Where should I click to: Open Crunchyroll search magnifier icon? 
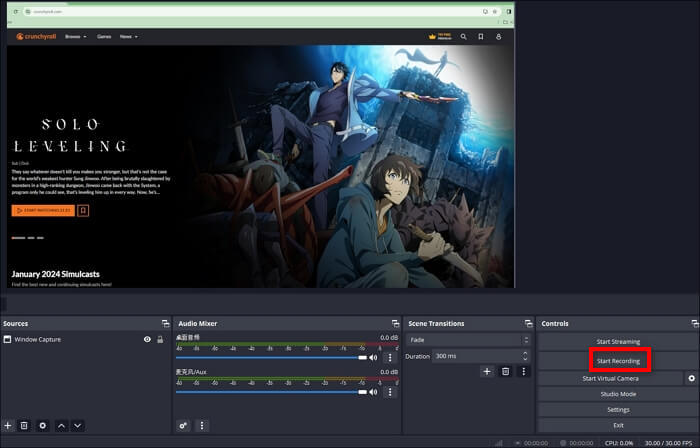463,37
